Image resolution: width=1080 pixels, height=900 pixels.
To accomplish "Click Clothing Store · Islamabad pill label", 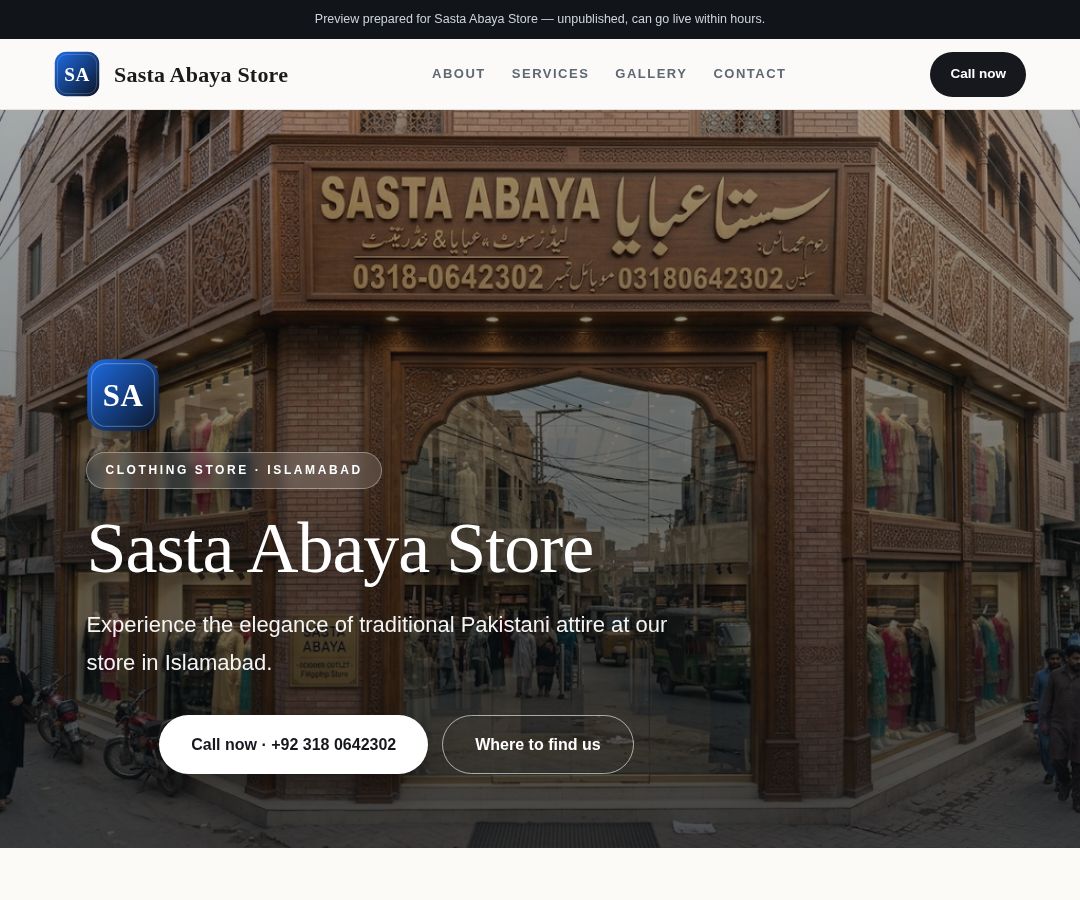I will [x=233, y=470].
